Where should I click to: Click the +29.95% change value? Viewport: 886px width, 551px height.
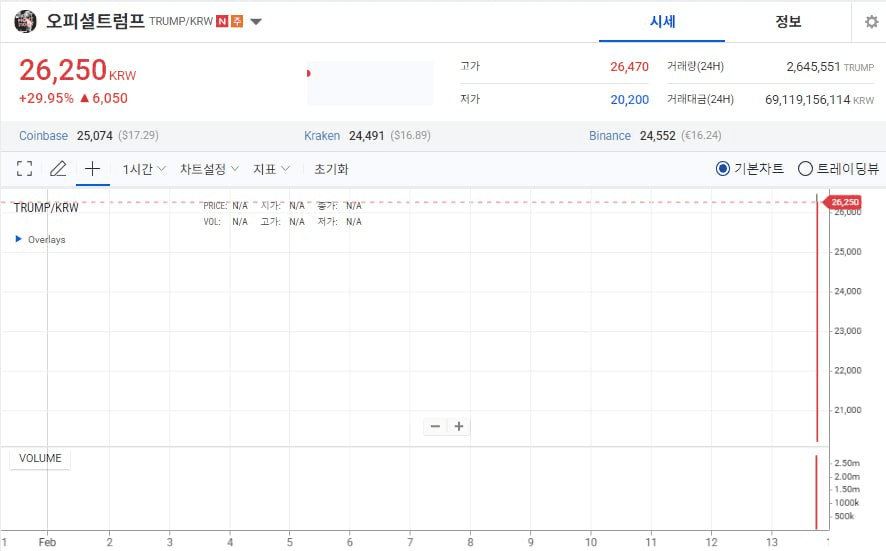(46, 98)
